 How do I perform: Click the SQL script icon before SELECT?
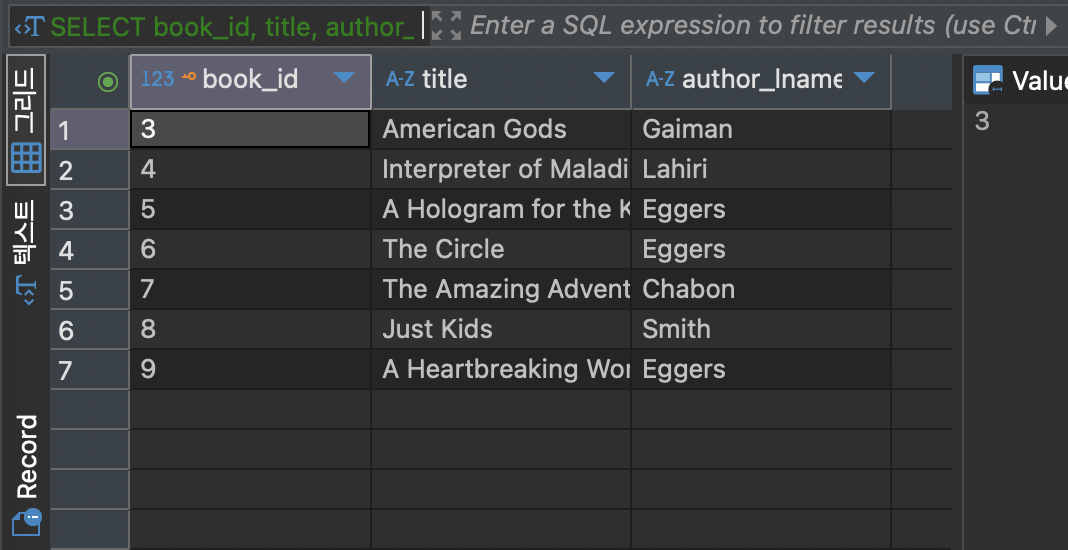[x=29, y=27]
